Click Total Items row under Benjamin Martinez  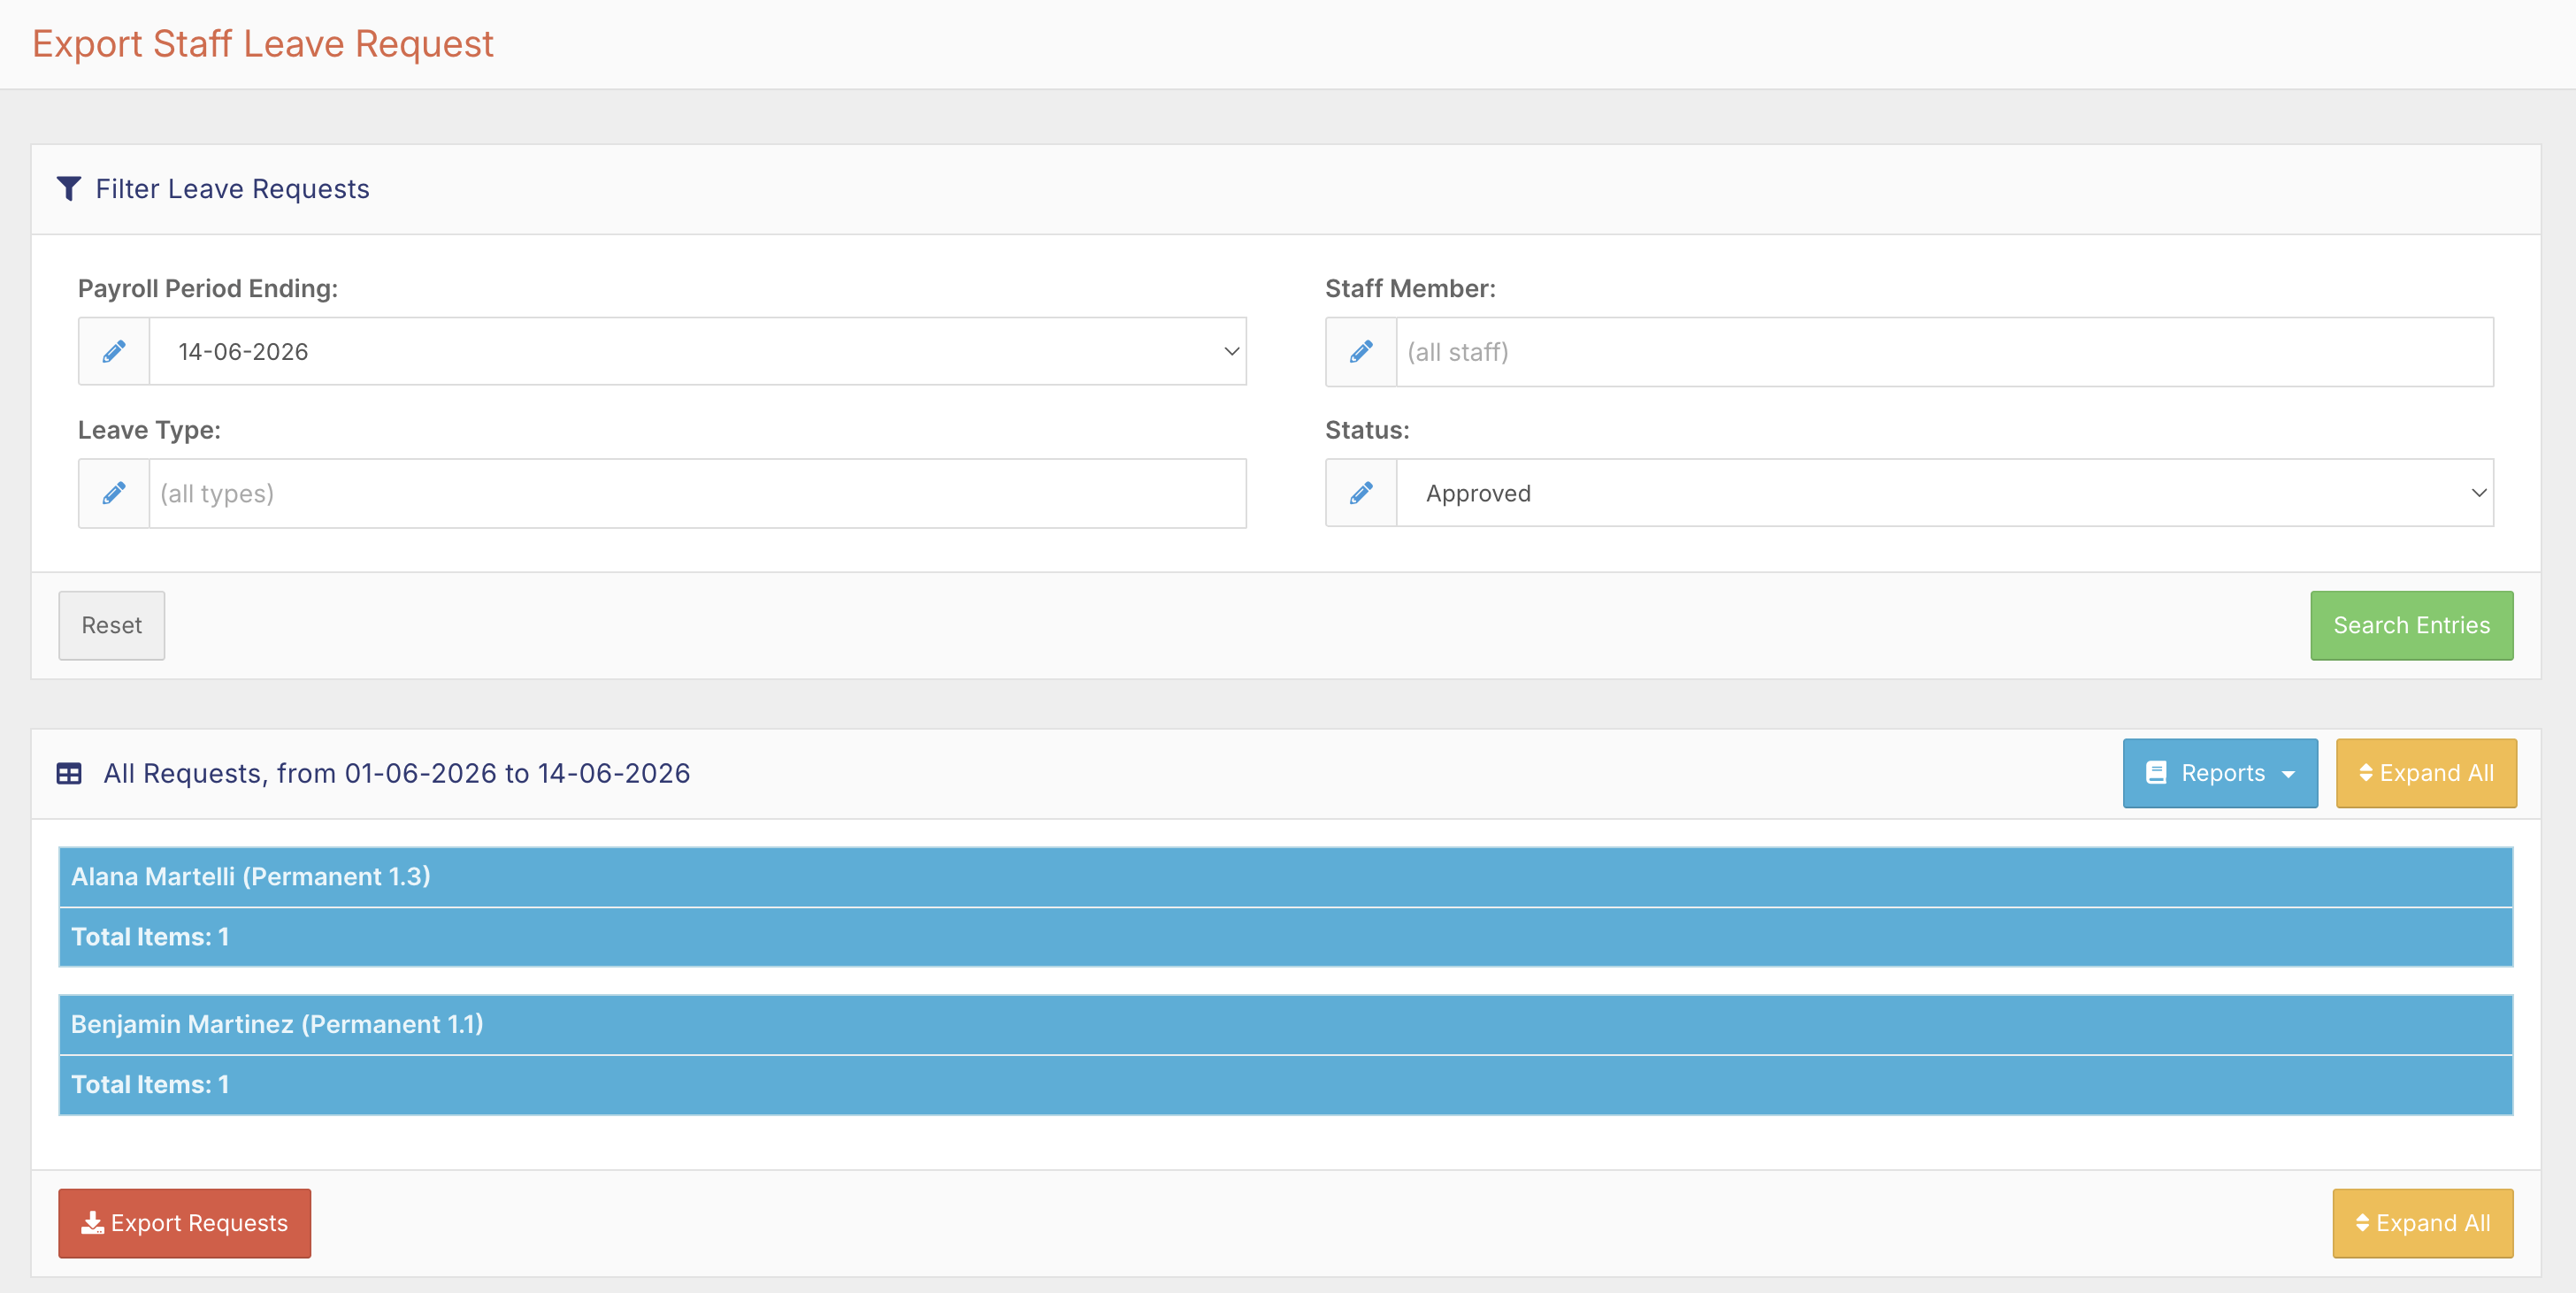pos(1286,1085)
